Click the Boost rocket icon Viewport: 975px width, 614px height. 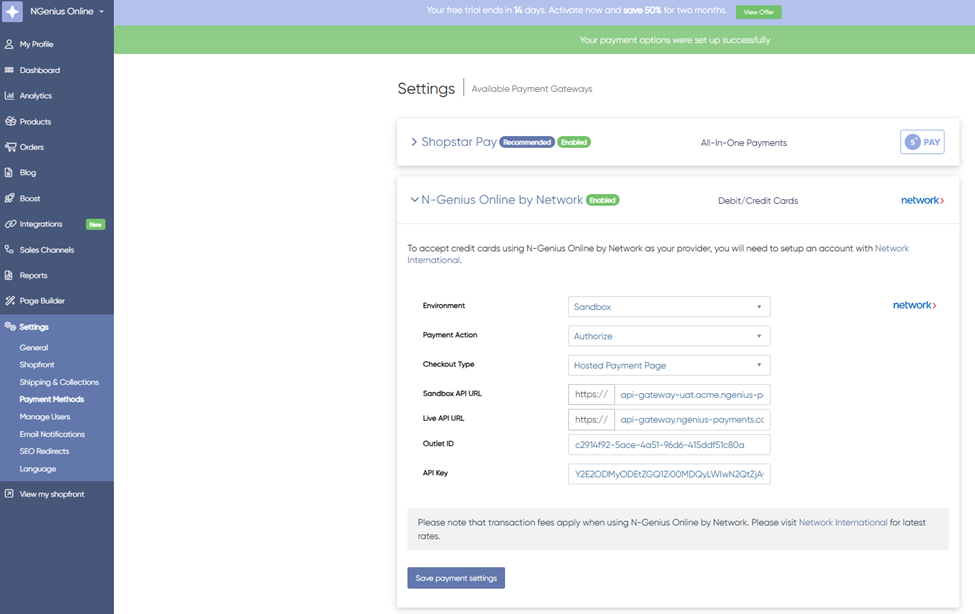point(9,198)
